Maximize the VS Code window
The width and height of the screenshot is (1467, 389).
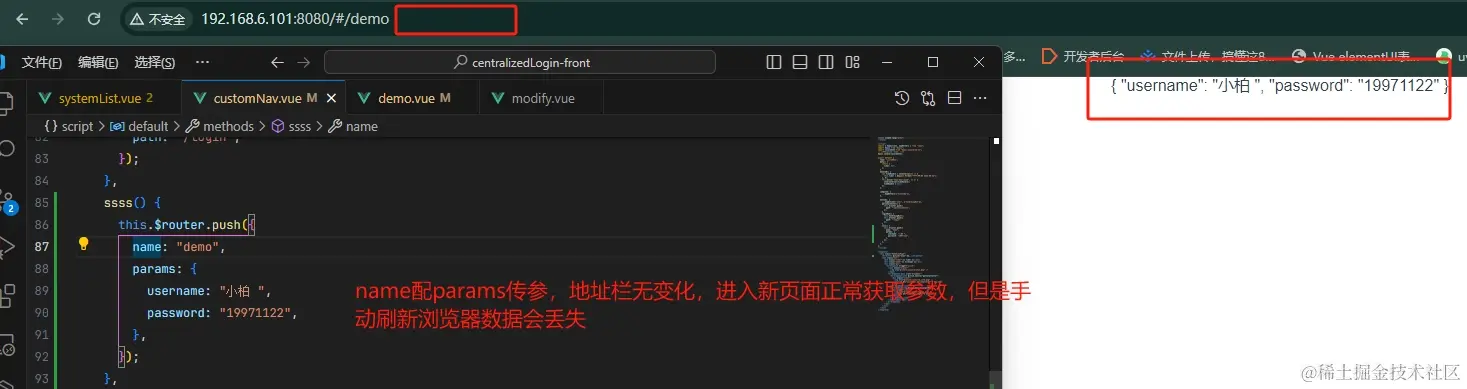coord(933,62)
